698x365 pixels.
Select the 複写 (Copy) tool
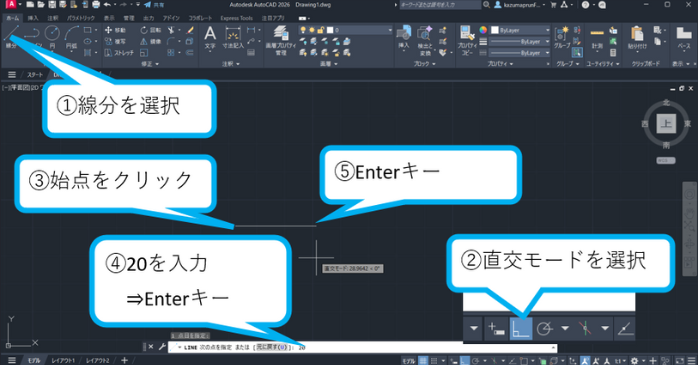115,41
